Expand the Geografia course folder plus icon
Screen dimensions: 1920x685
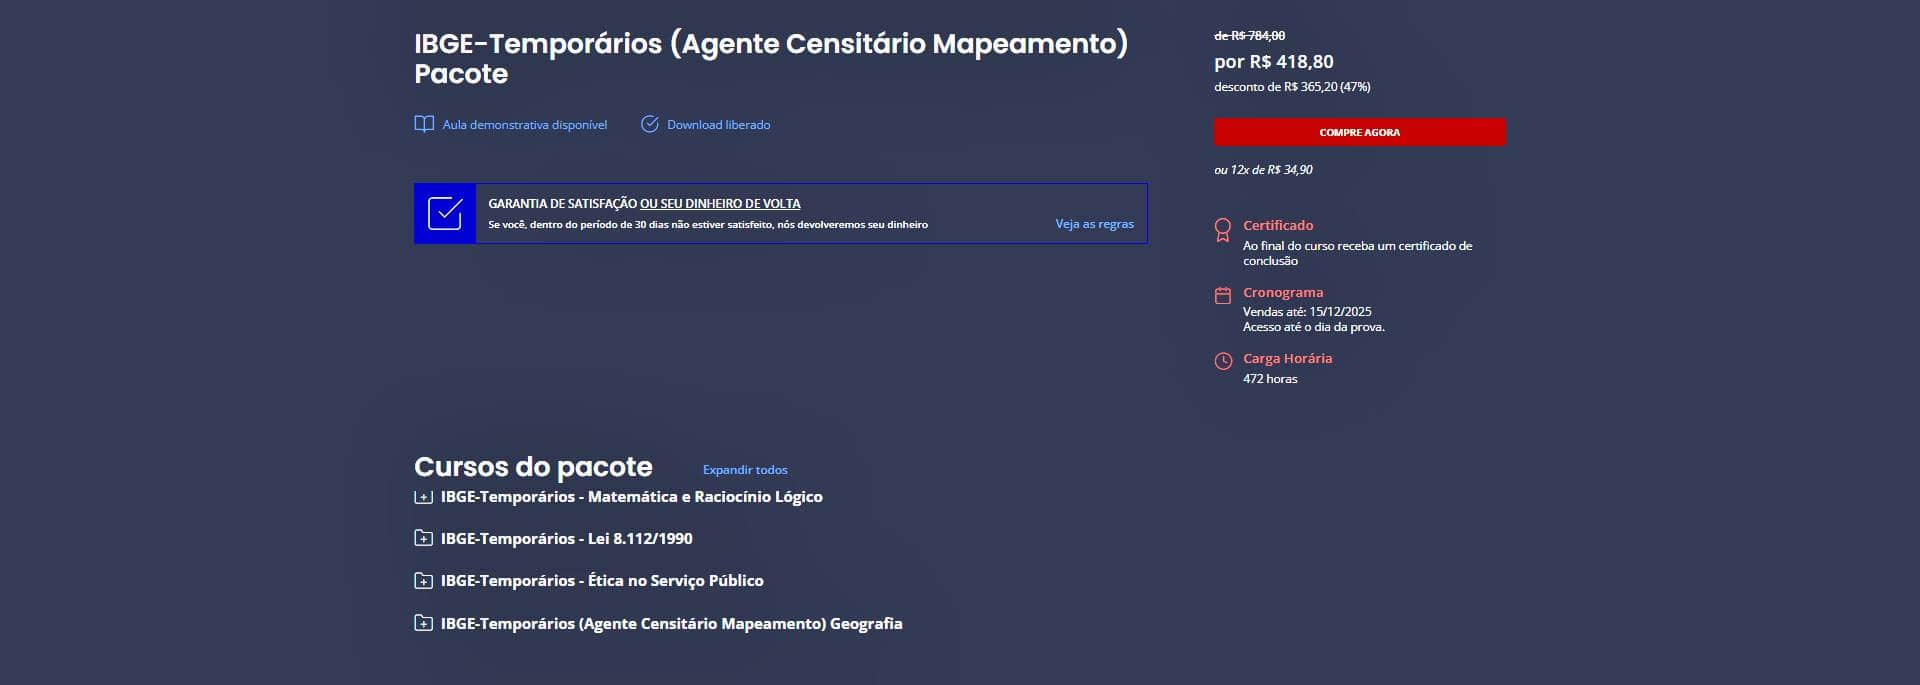click(x=423, y=624)
